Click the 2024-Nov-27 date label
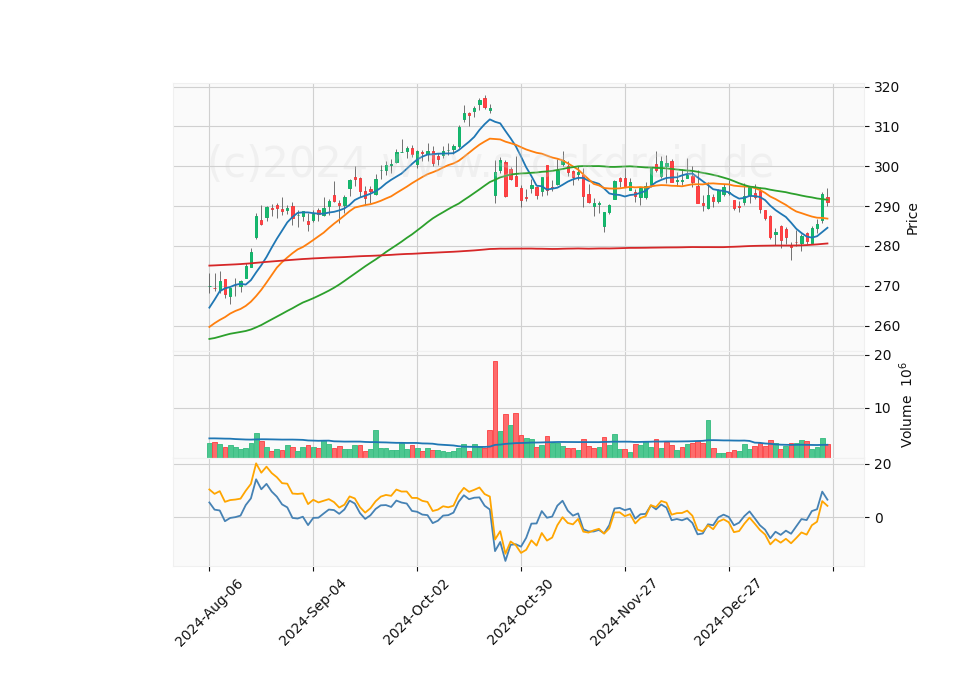This screenshot has height=690, width=960. (624, 612)
